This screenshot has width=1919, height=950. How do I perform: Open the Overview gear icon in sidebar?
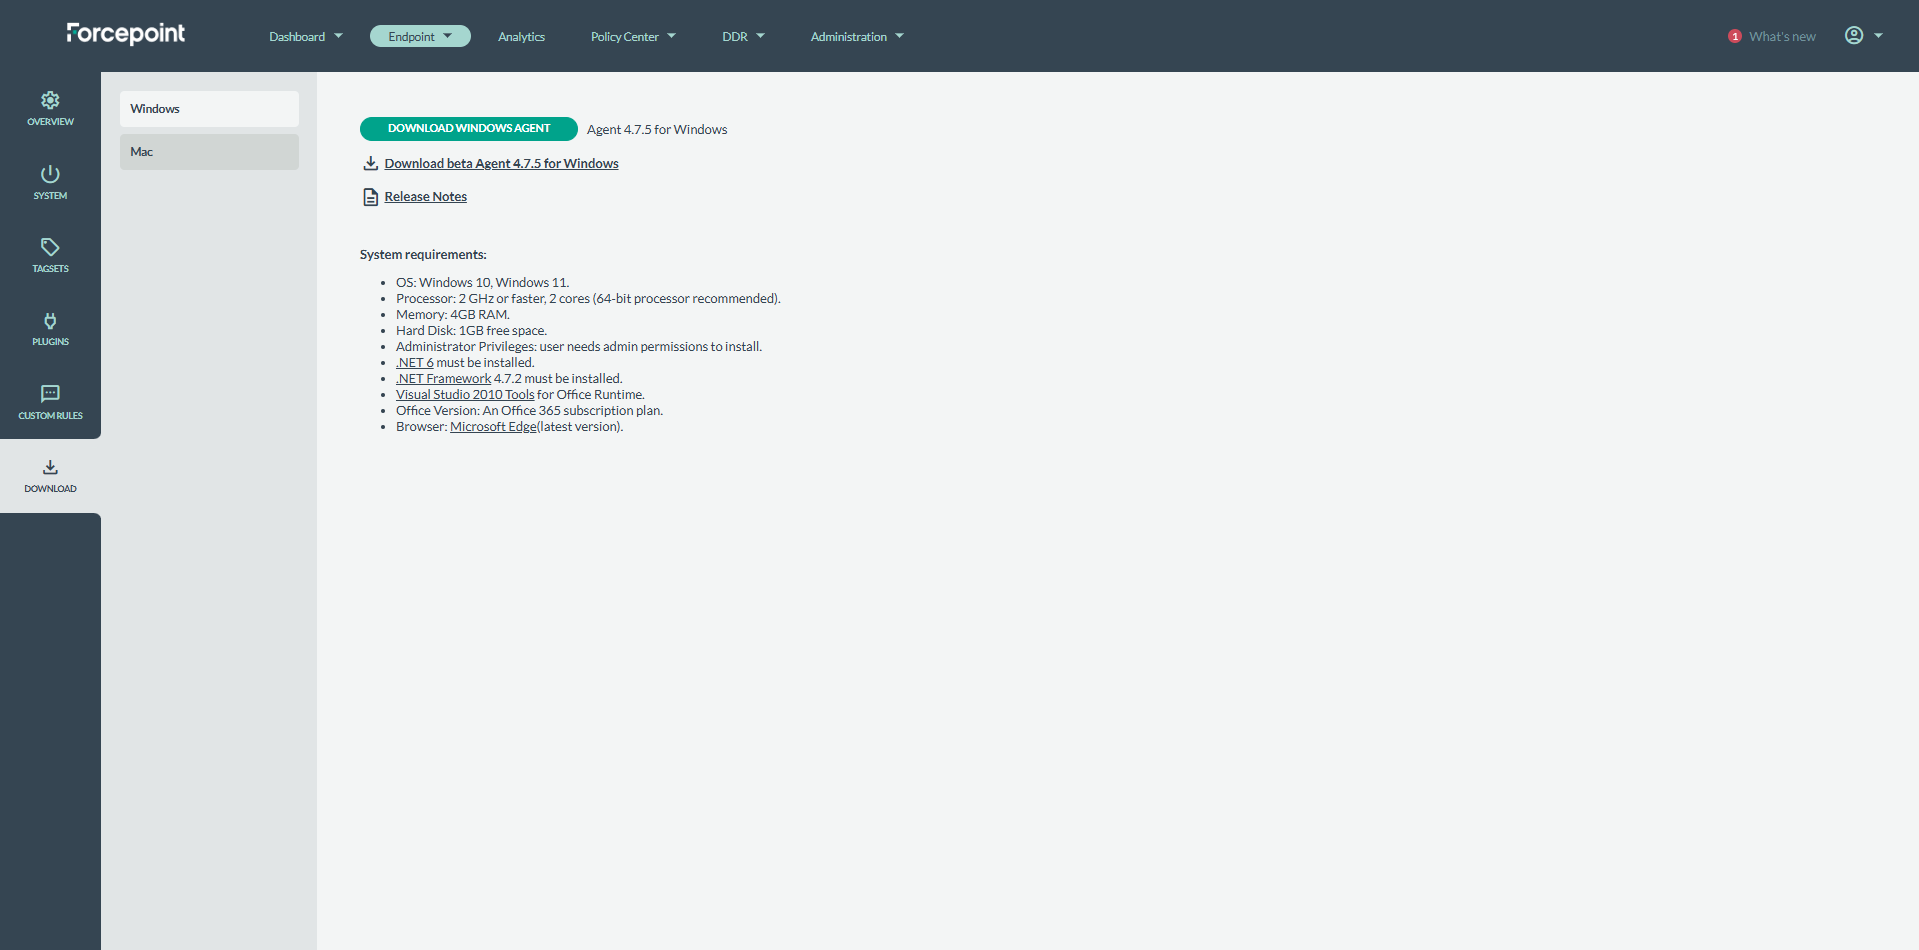click(50, 100)
